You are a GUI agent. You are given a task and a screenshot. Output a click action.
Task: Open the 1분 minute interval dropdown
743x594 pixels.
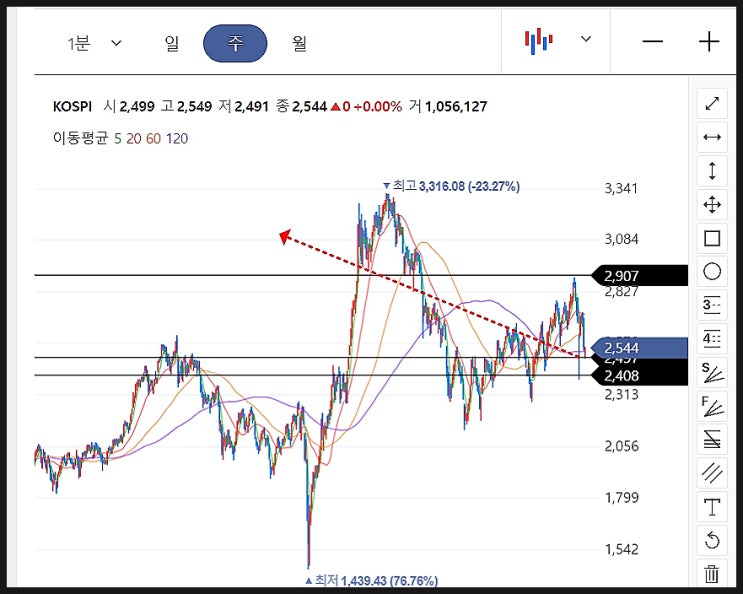coord(94,44)
